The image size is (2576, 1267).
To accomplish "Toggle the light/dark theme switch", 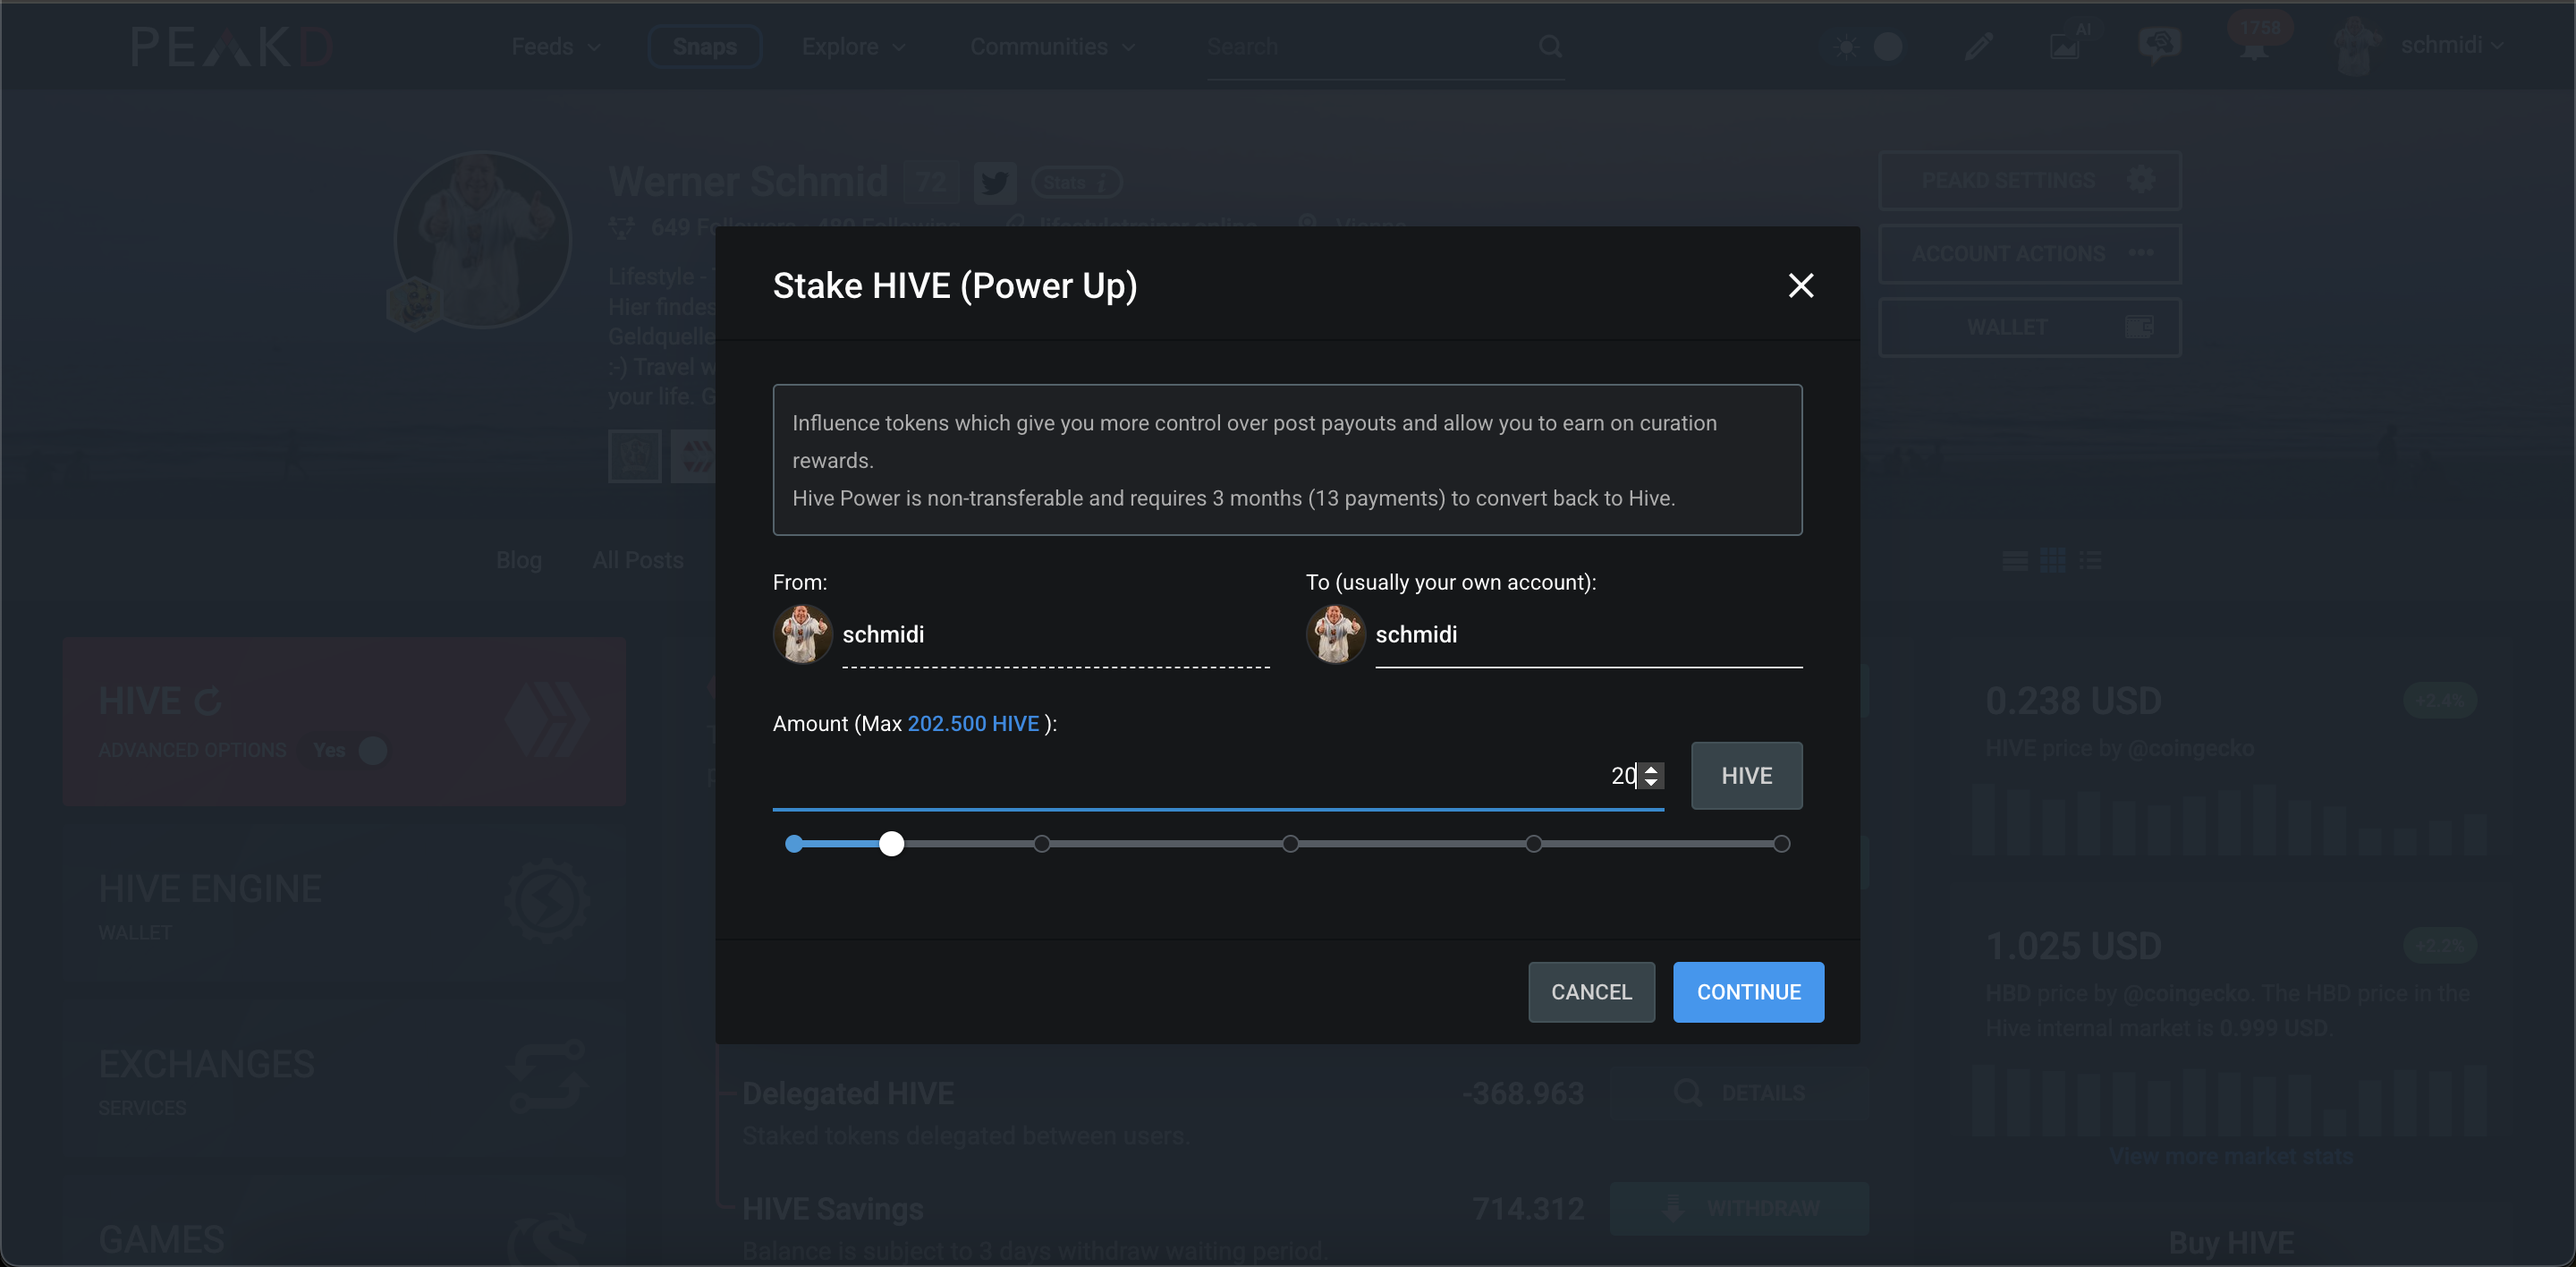I will (1867, 46).
